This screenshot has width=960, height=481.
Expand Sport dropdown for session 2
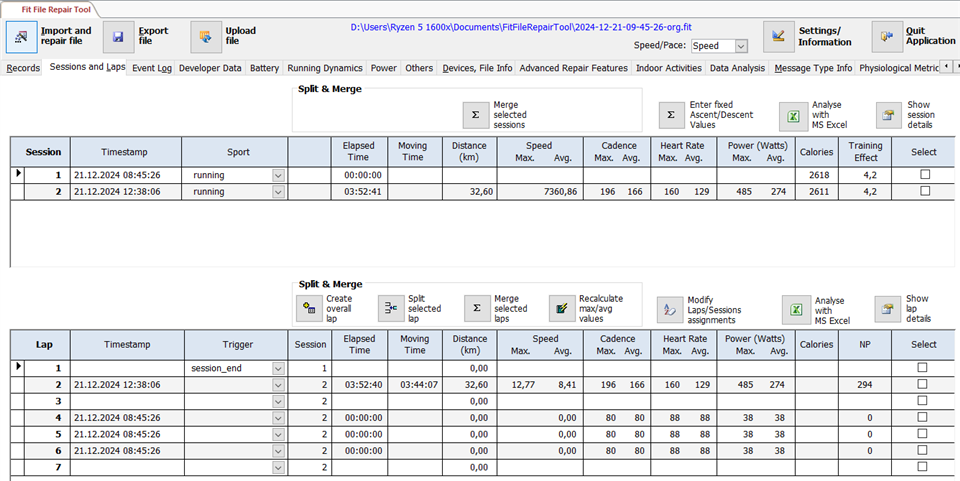[278, 191]
